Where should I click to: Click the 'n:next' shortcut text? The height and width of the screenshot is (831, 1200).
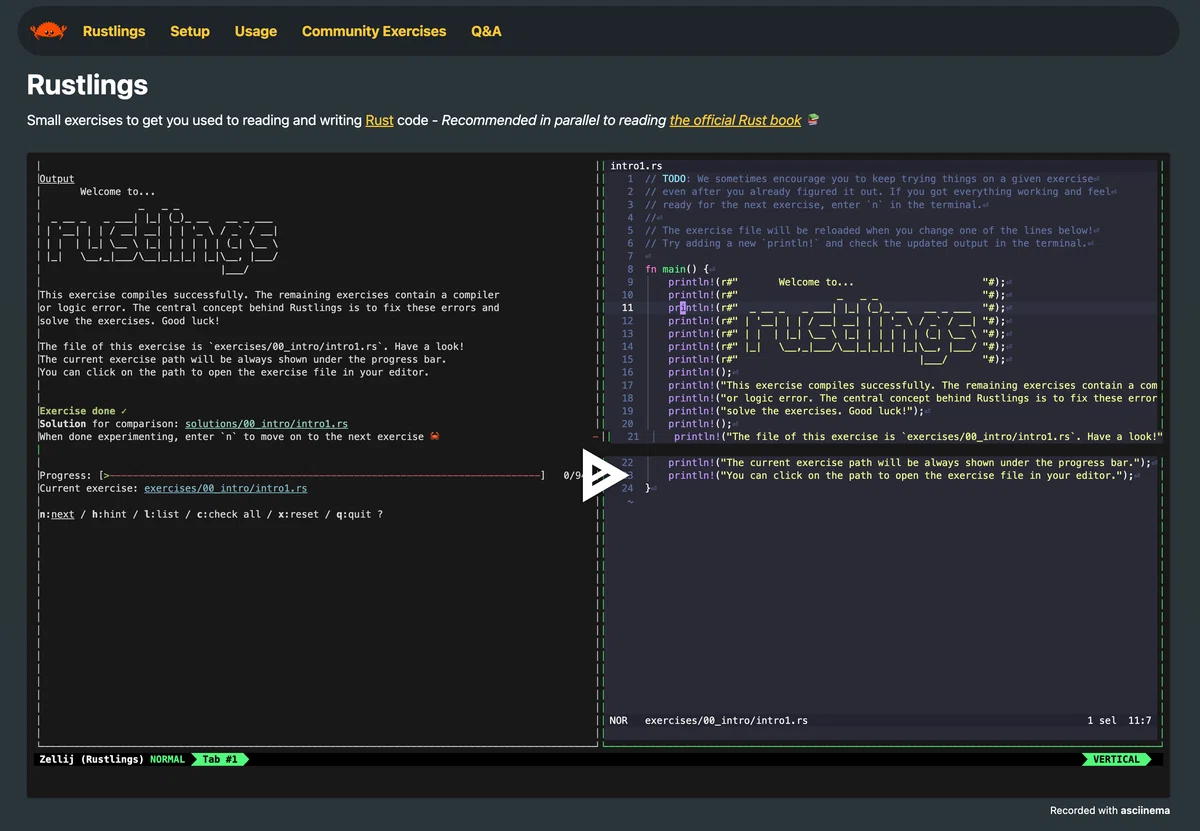[x=57, y=514]
